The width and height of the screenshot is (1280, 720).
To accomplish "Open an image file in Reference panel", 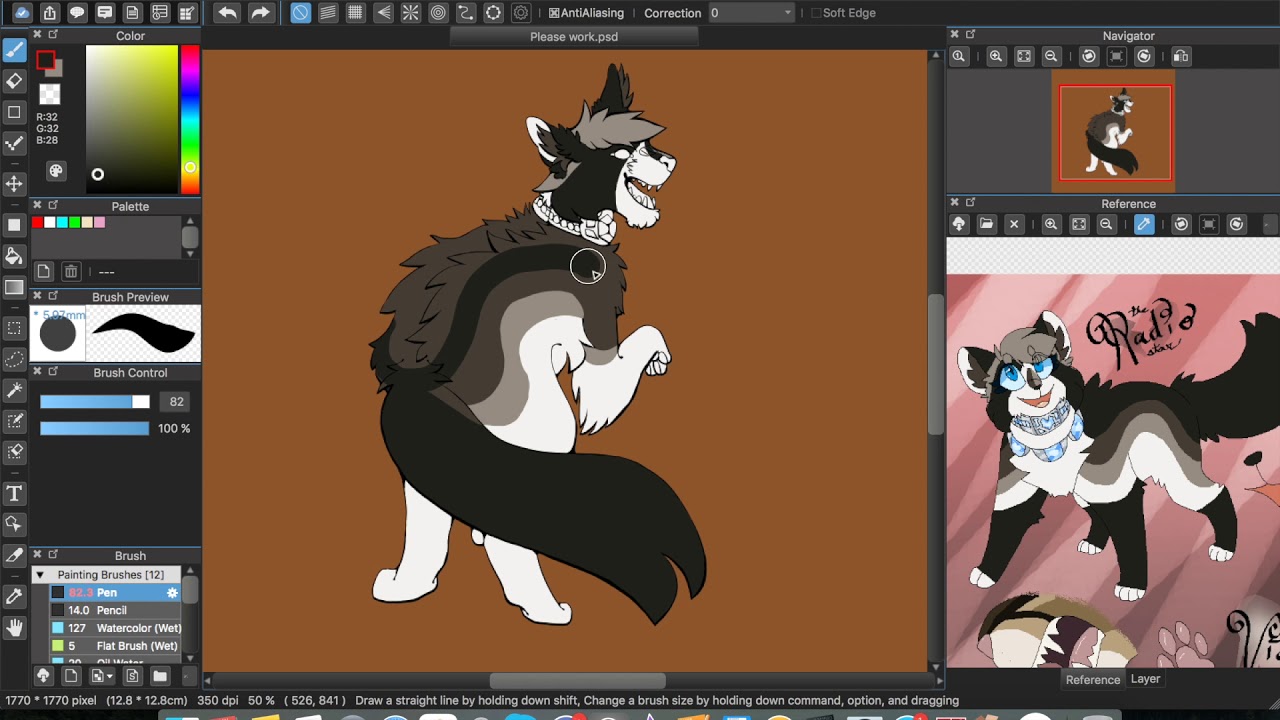I will coord(986,224).
